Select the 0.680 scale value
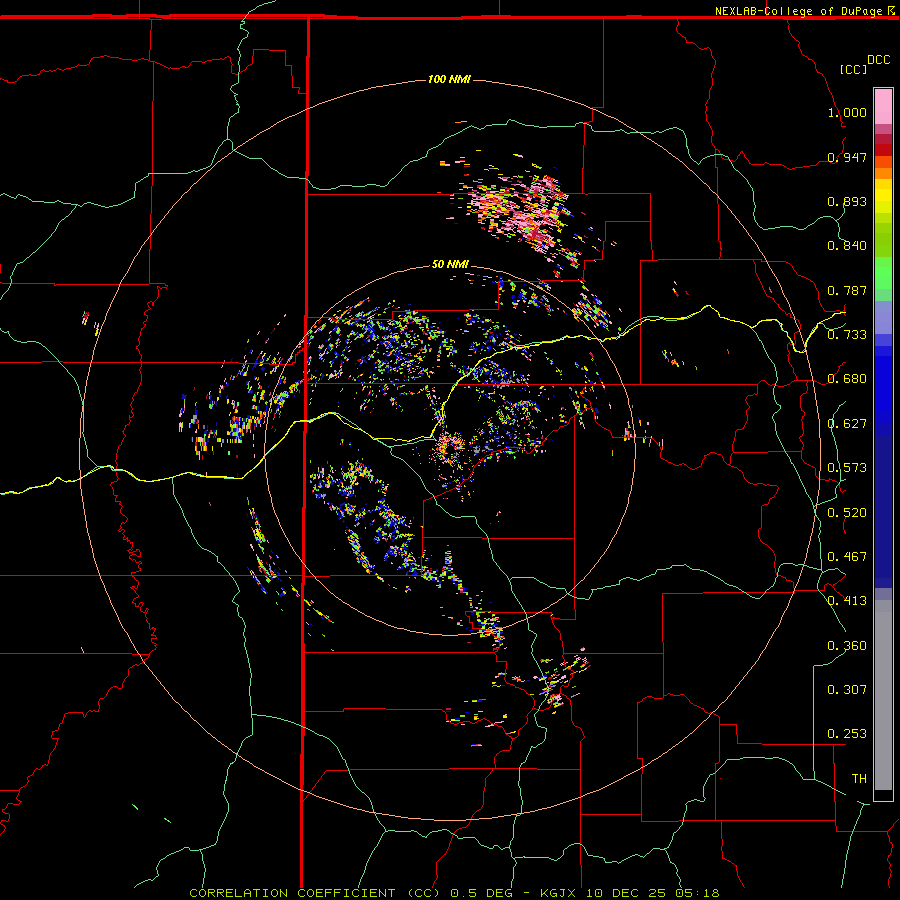This screenshot has width=900, height=900. tap(847, 379)
